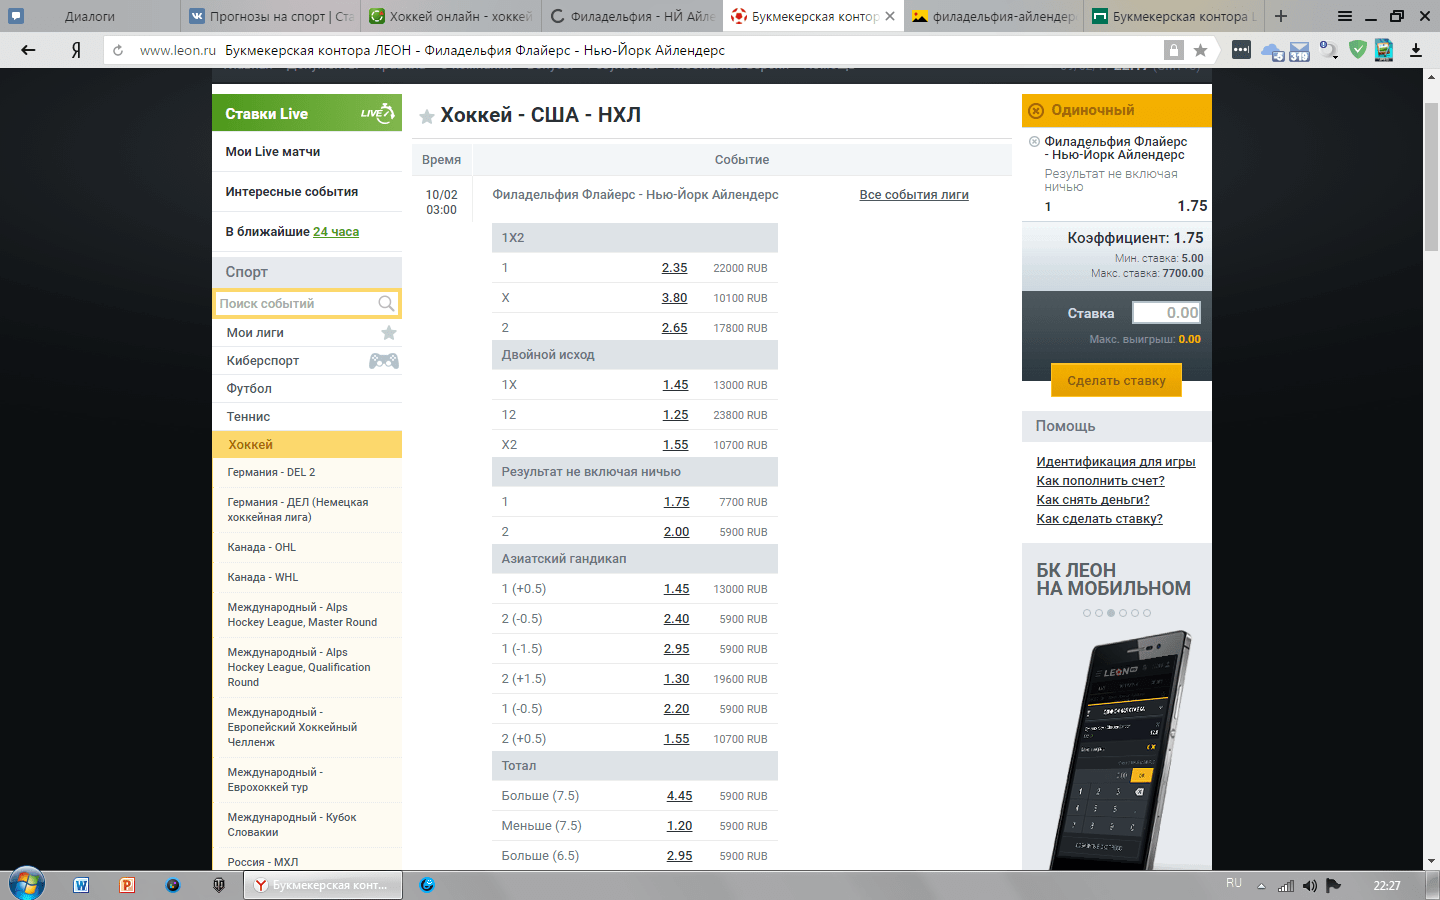Open the Все события лиги link

click(914, 195)
